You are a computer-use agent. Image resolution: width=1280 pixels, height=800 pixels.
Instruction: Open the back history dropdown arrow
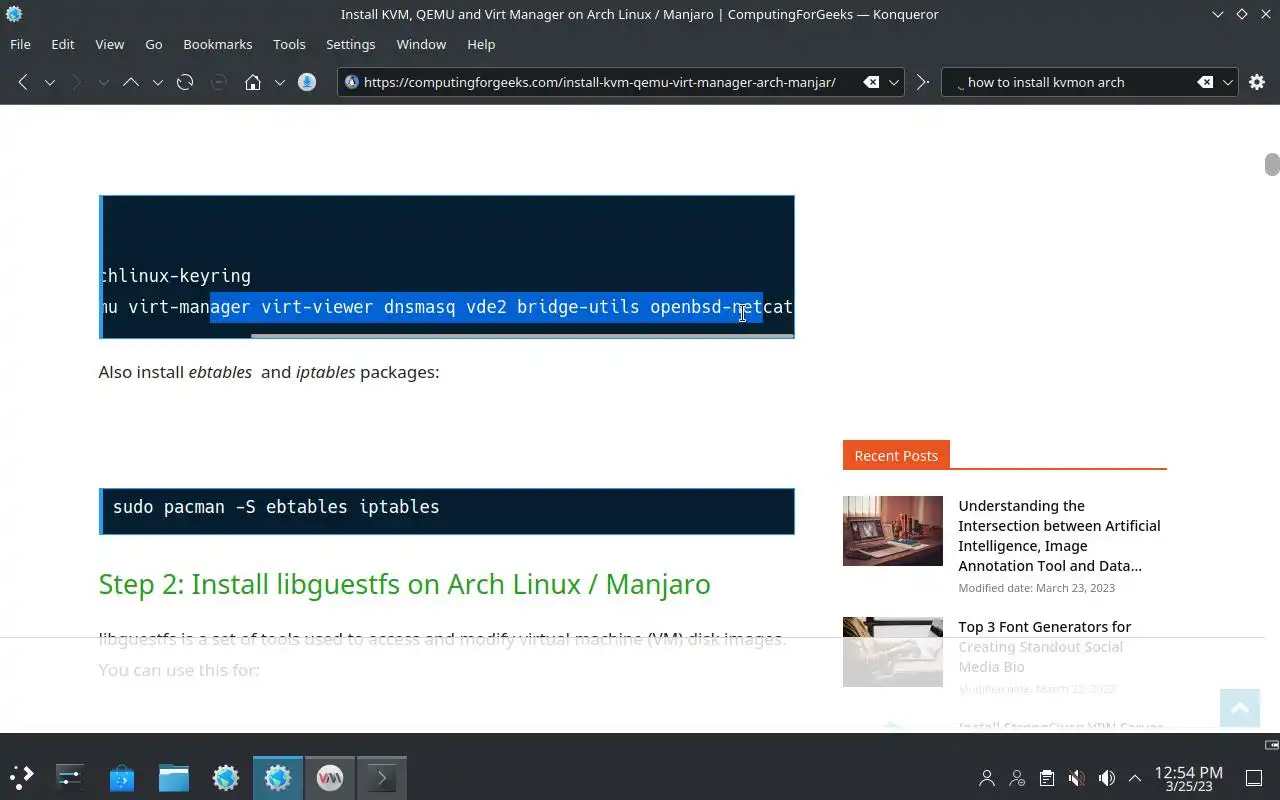49,82
